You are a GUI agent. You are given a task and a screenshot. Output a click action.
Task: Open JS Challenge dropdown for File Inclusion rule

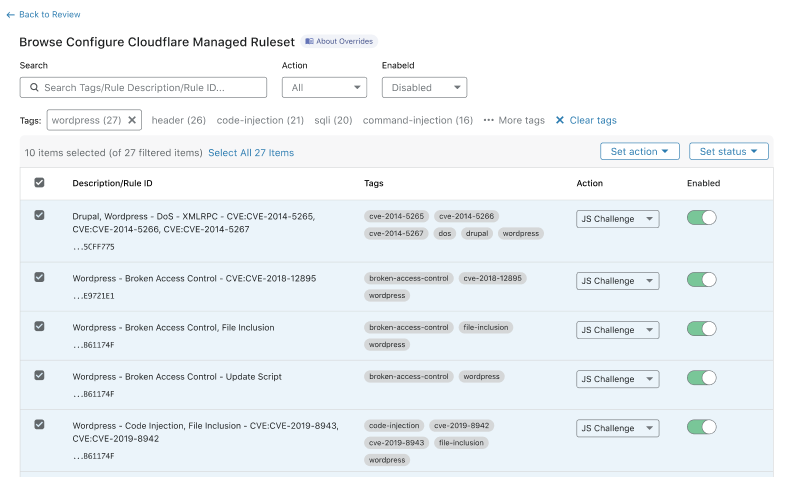click(x=617, y=330)
